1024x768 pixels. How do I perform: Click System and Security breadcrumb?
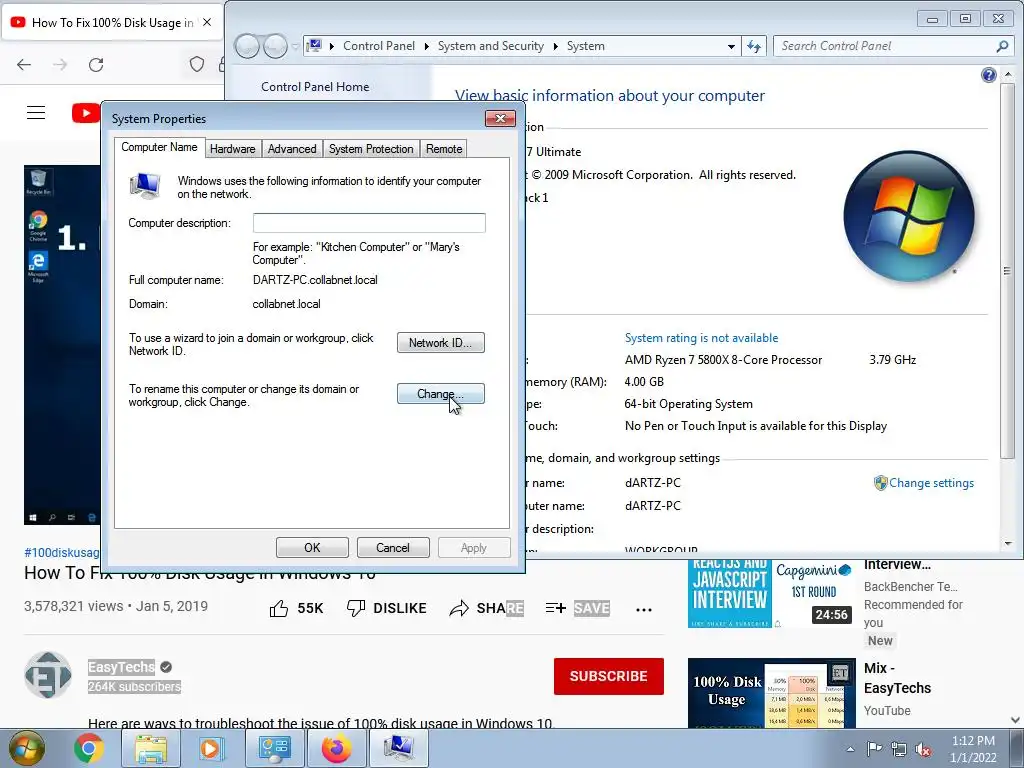490,46
